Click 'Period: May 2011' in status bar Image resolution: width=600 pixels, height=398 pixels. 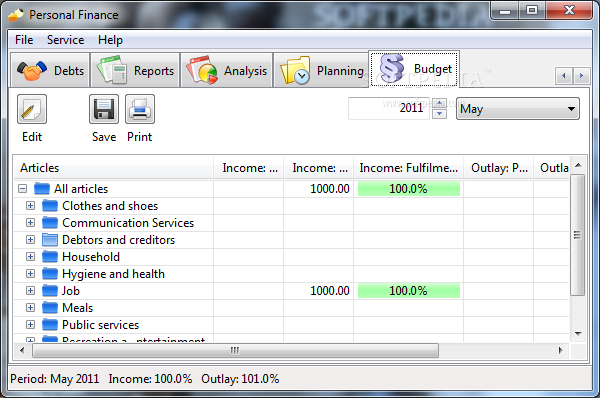[54, 379]
